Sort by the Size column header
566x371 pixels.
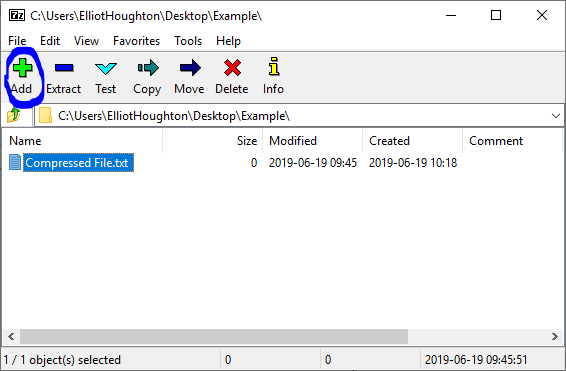[x=213, y=141]
